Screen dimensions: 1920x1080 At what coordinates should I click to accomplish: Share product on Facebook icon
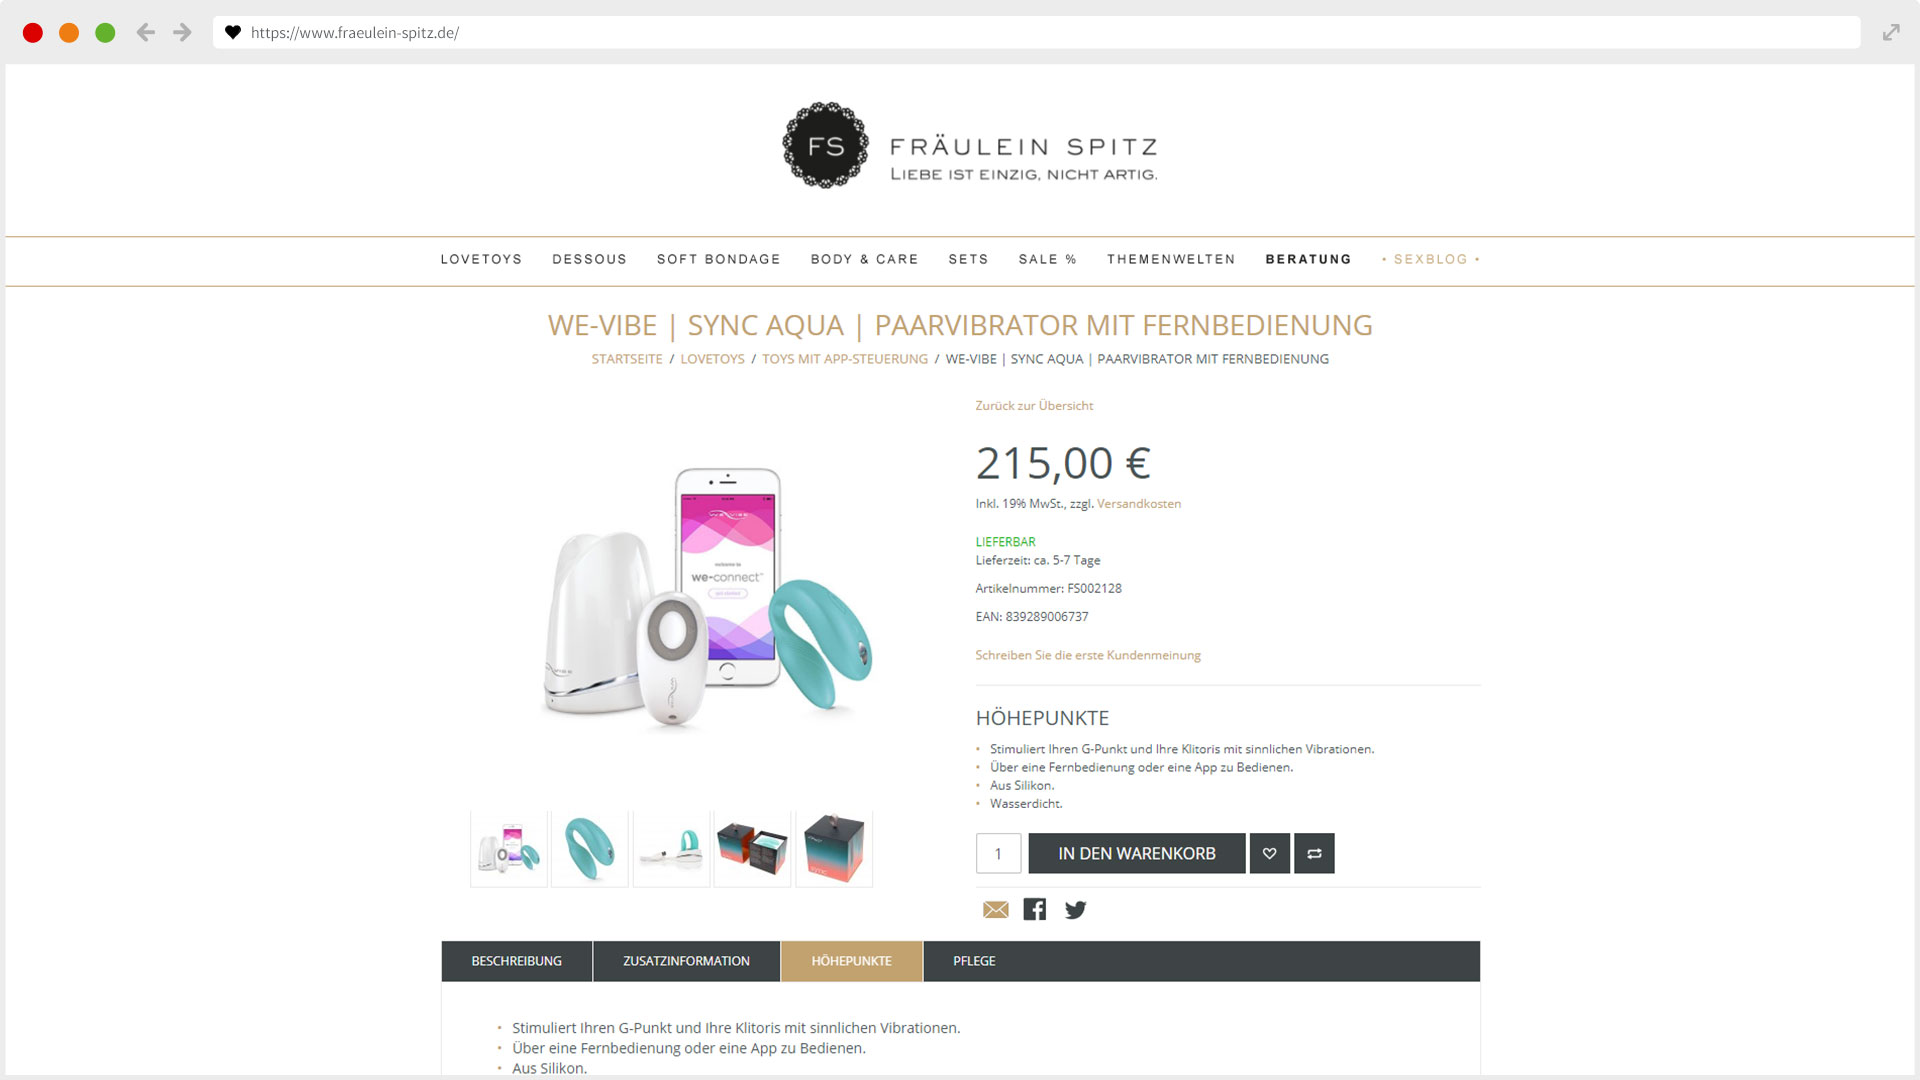[x=1035, y=909]
